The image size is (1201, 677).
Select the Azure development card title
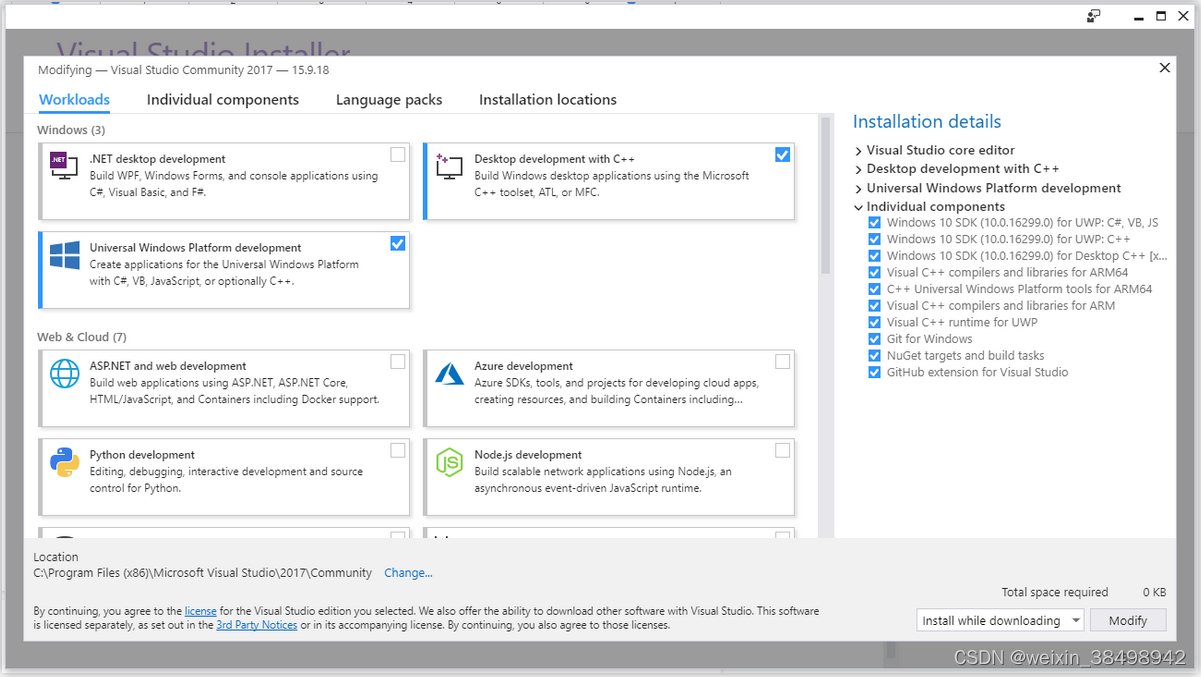coord(524,366)
